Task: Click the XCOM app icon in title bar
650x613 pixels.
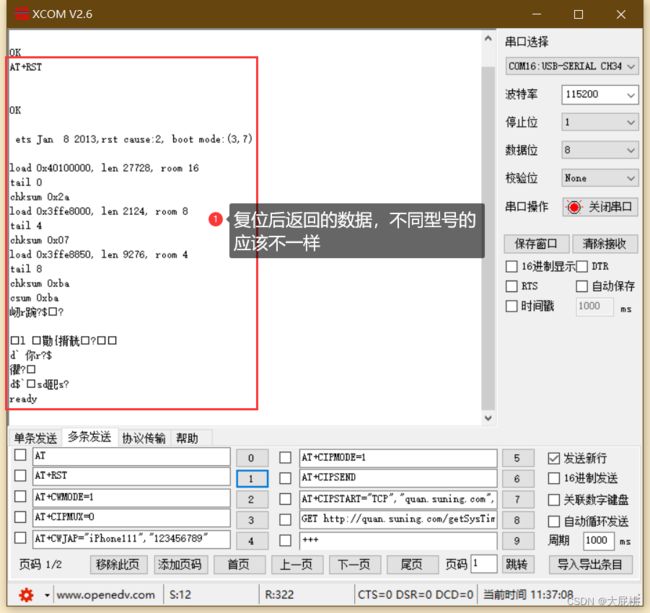Action: (x=22, y=14)
